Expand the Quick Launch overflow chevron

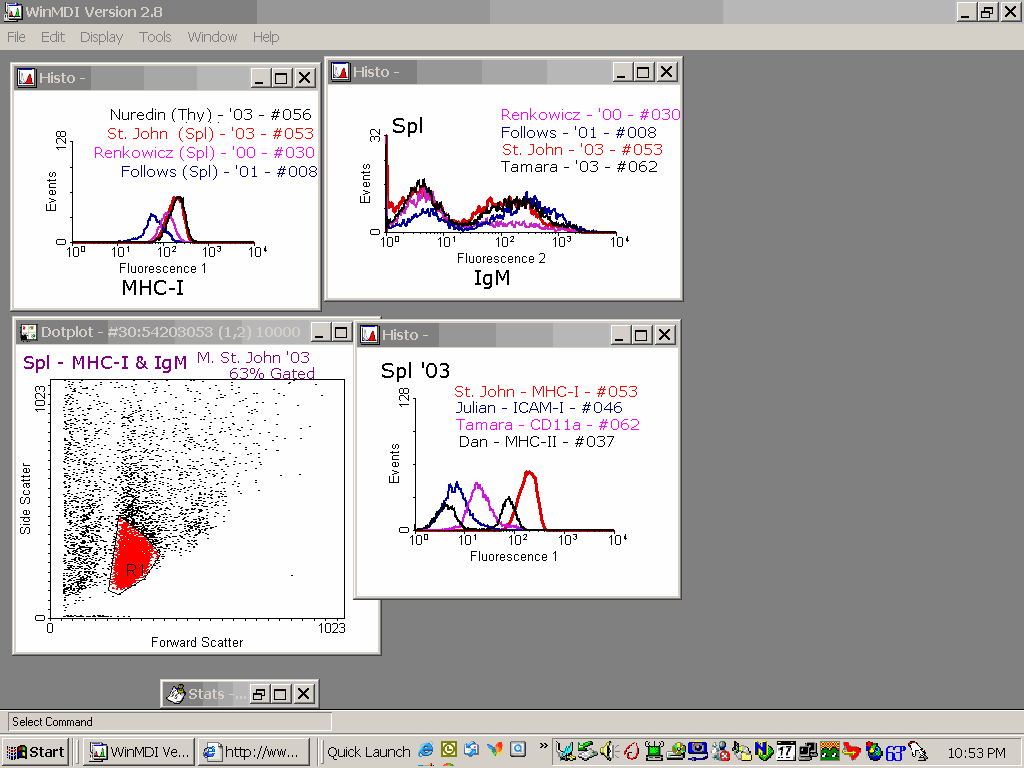(x=543, y=746)
